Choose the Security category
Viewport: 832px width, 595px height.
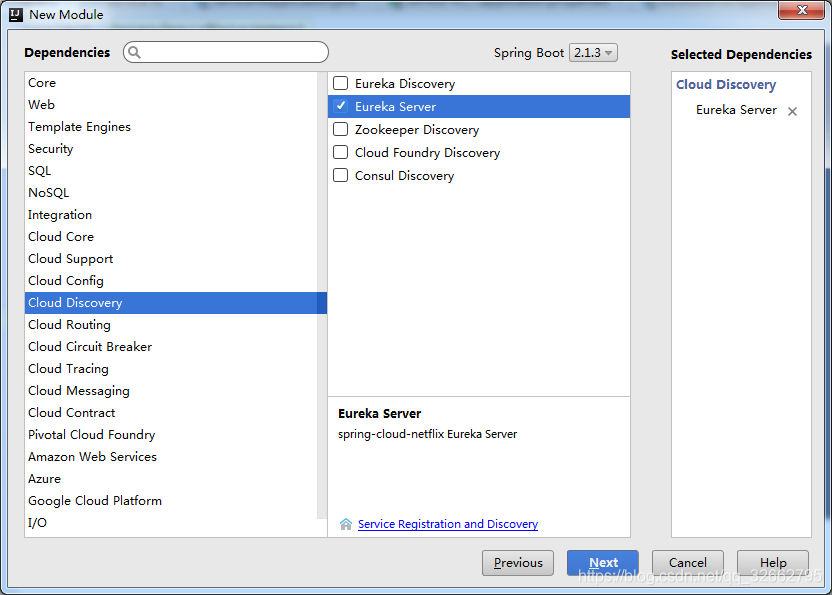(171, 149)
